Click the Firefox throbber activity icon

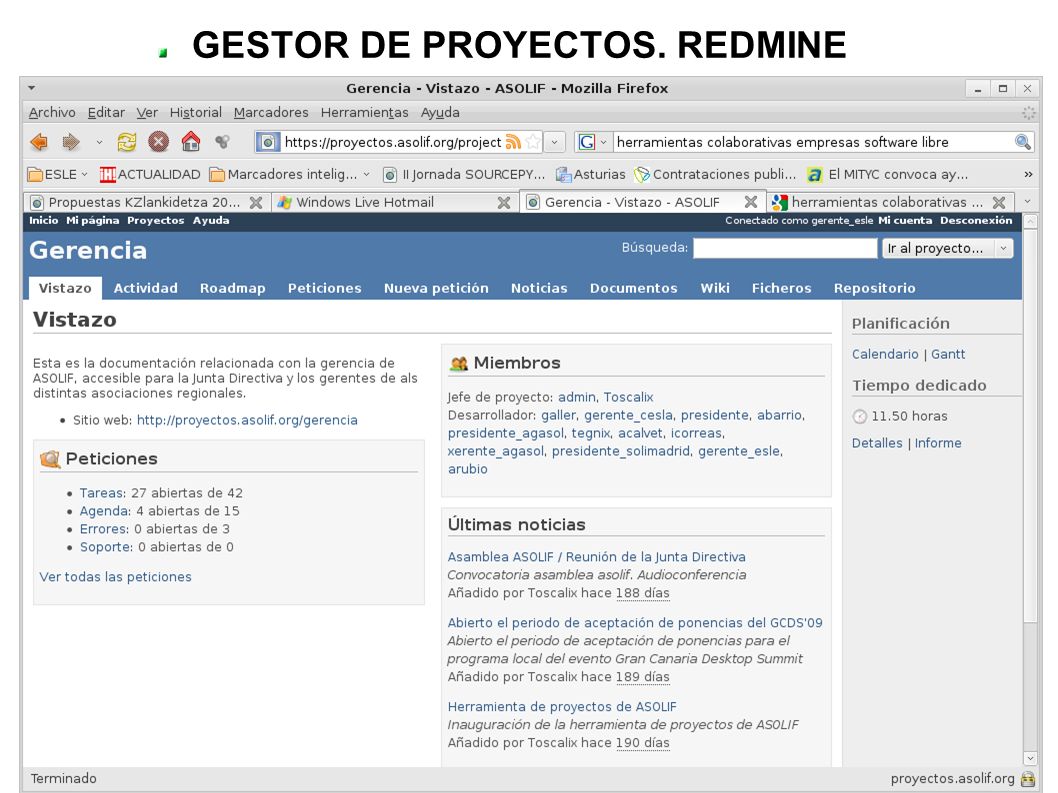tap(1028, 113)
